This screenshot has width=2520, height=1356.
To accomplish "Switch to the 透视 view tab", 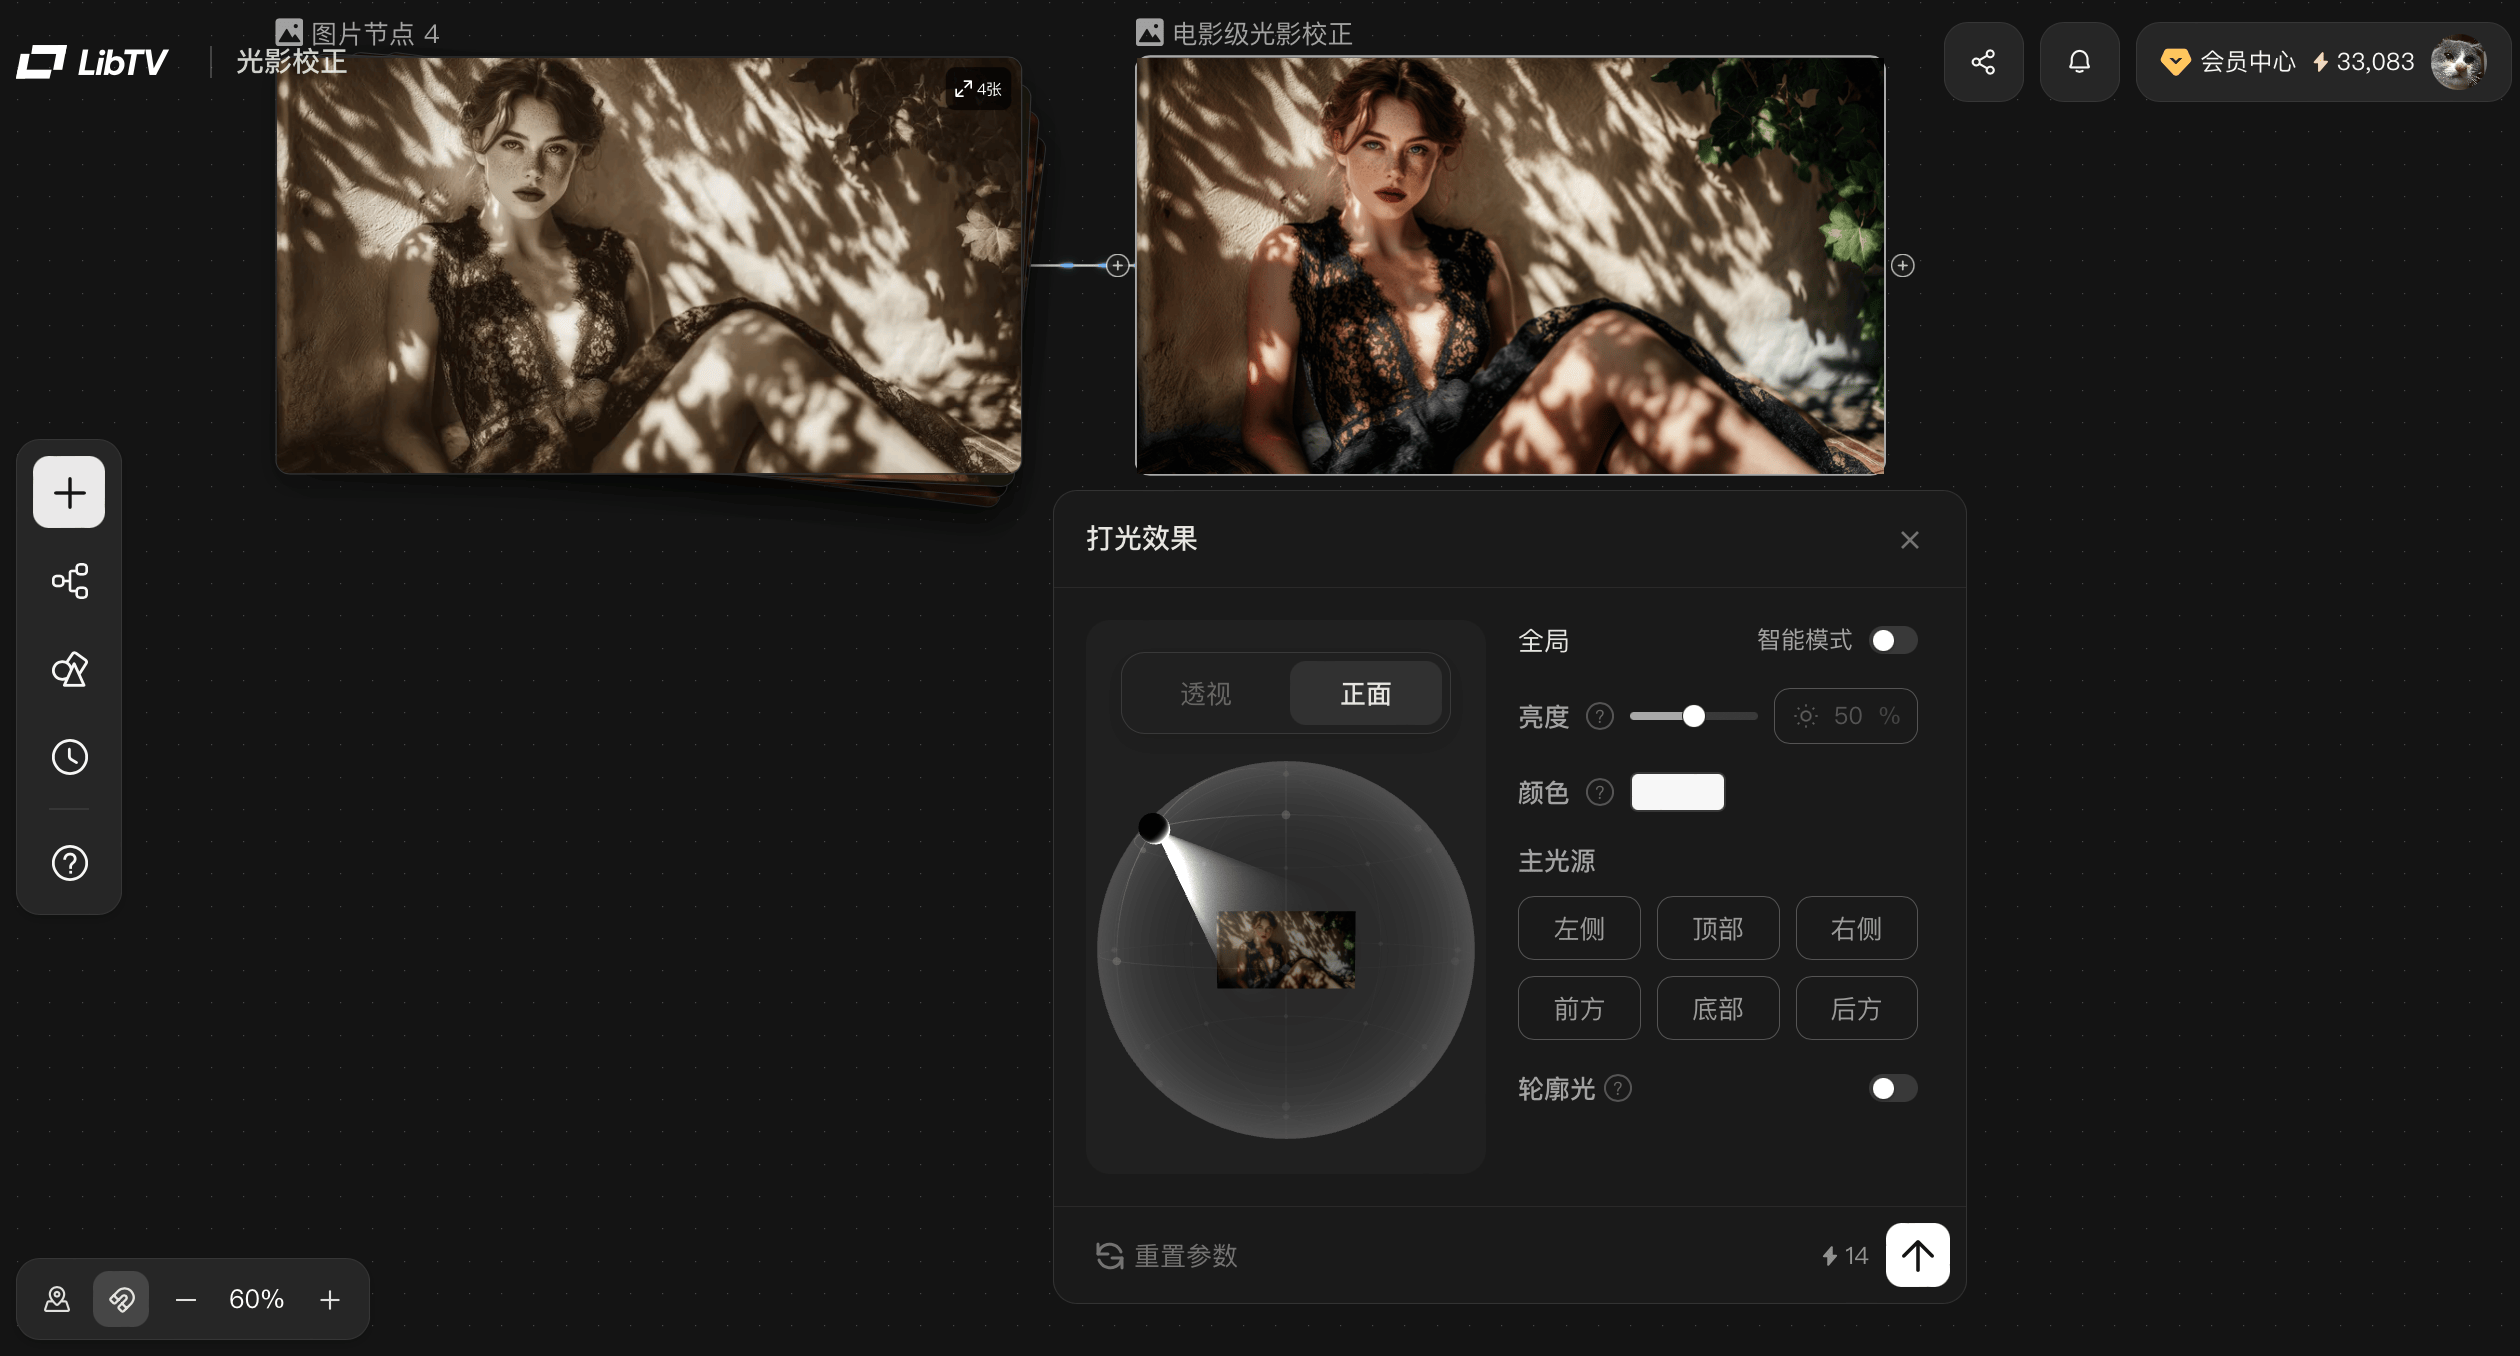I will 1206,693.
